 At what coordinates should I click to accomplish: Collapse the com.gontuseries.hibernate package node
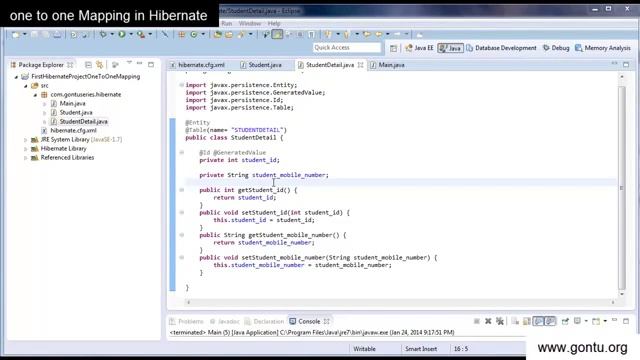tap(35, 95)
